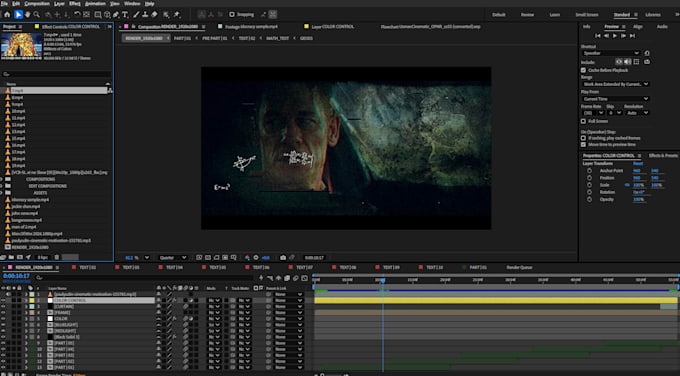Enable the Full Screen checkbox
Viewport: 680px width, 376px height.
point(584,121)
